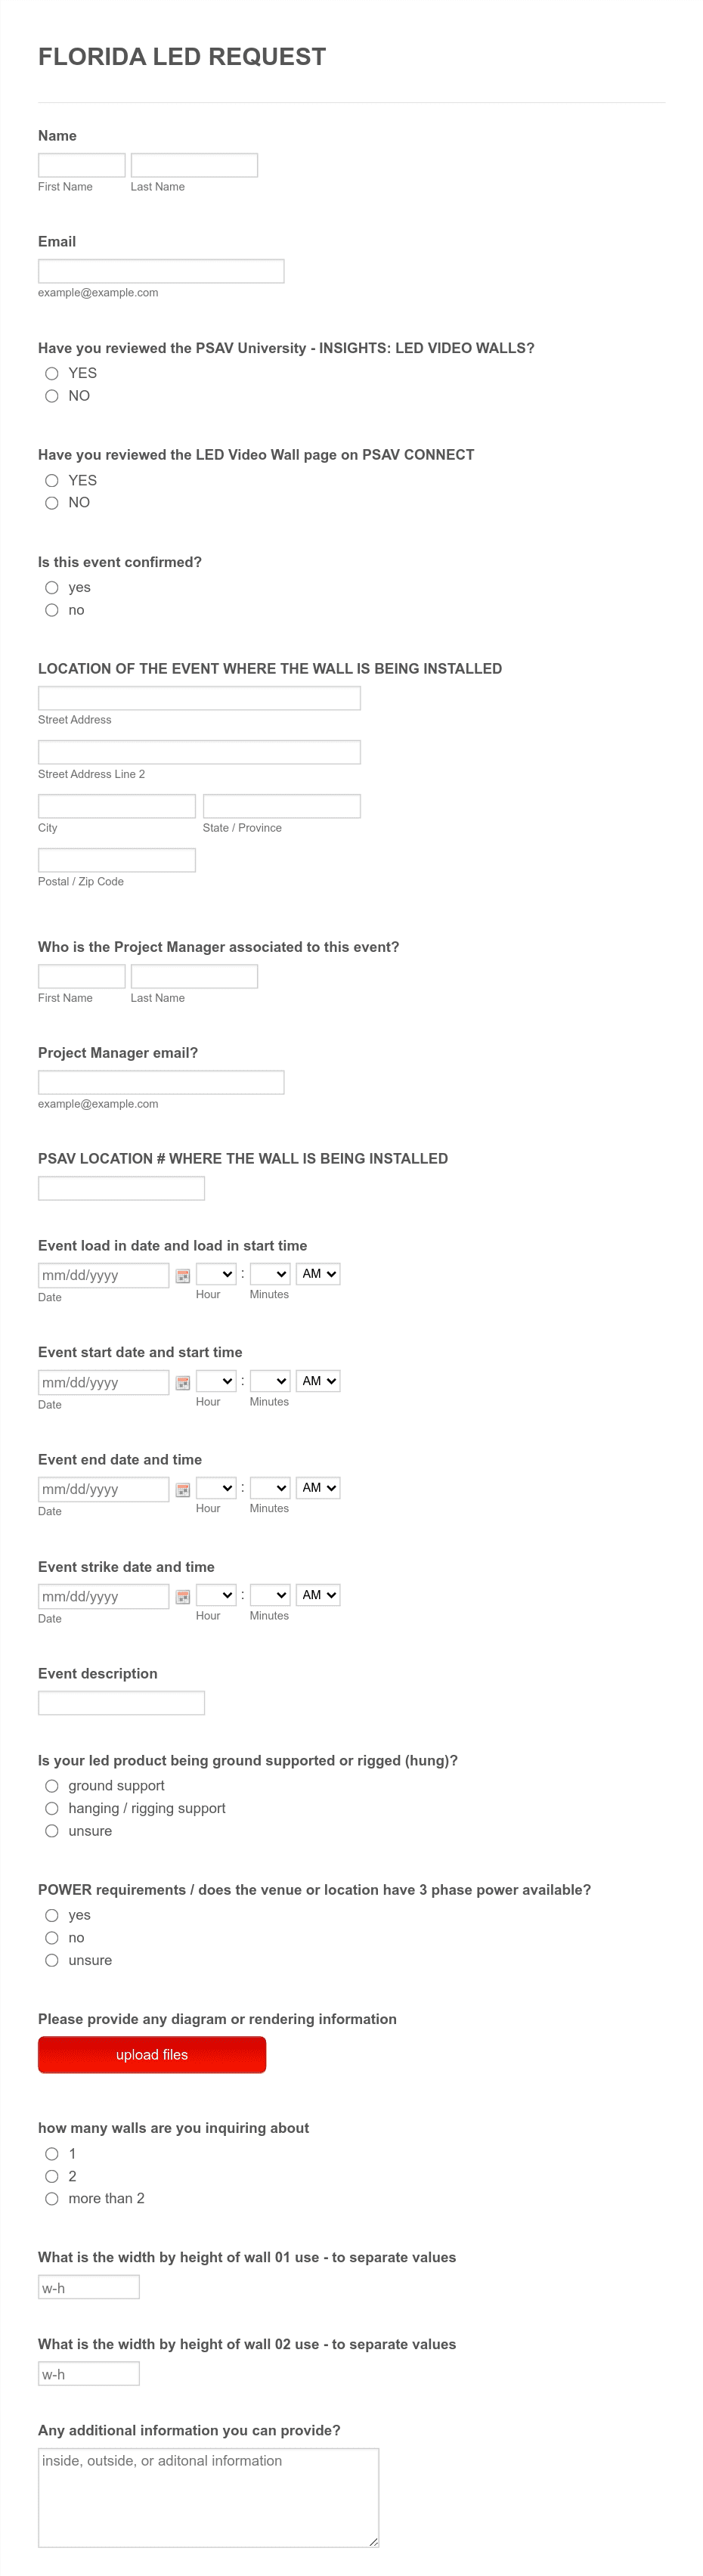
Task: Open calendar picker for event strike date
Action: tap(183, 1597)
